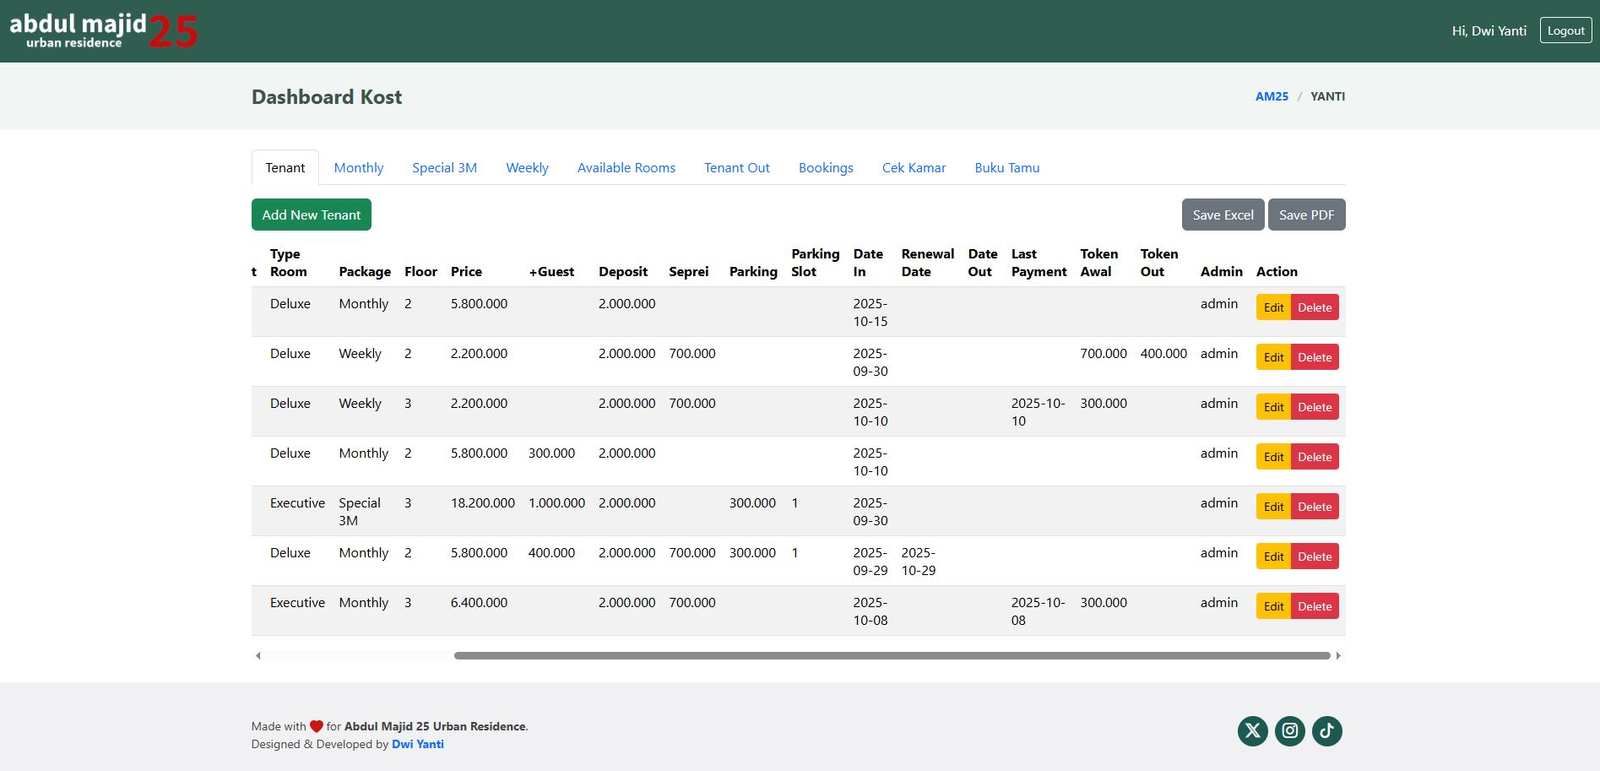The image size is (1600, 771).
Task: Select the horizontal table scrollbar thumb
Action: pos(892,656)
